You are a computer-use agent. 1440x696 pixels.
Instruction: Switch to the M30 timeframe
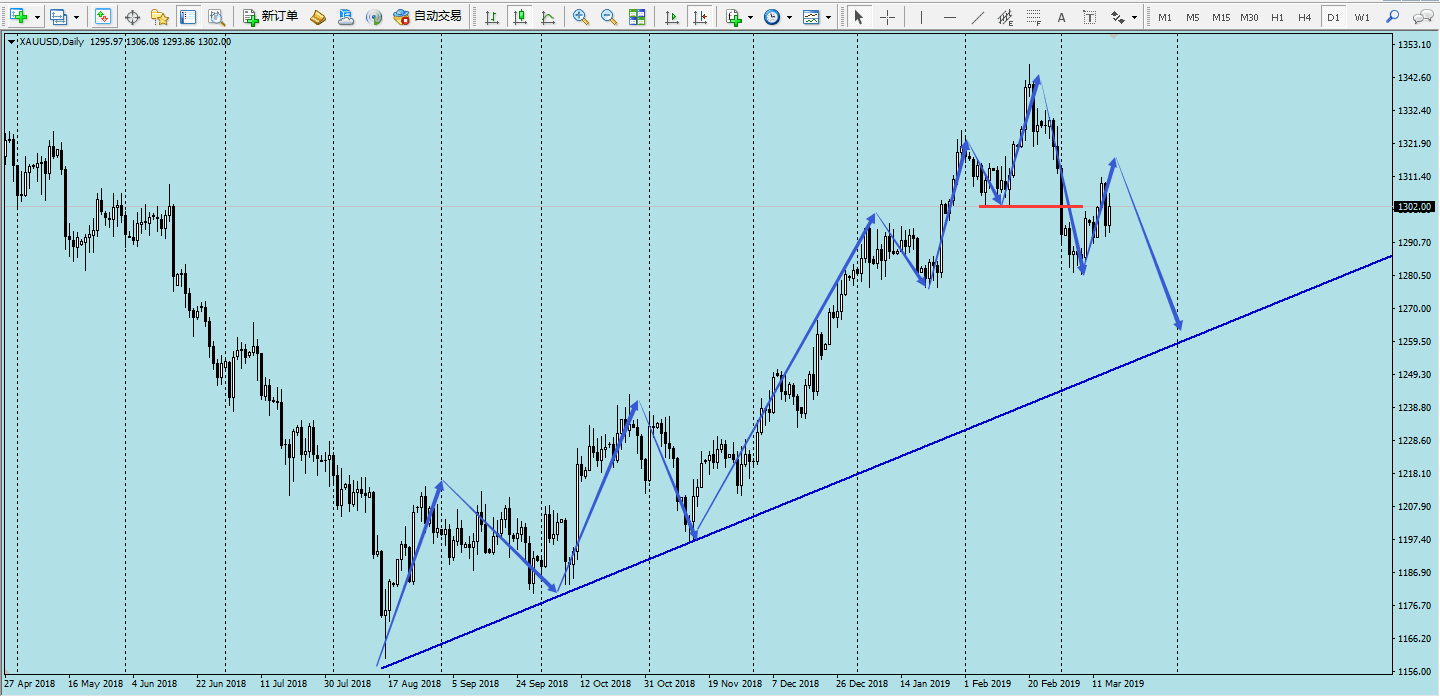(x=1249, y=17)
